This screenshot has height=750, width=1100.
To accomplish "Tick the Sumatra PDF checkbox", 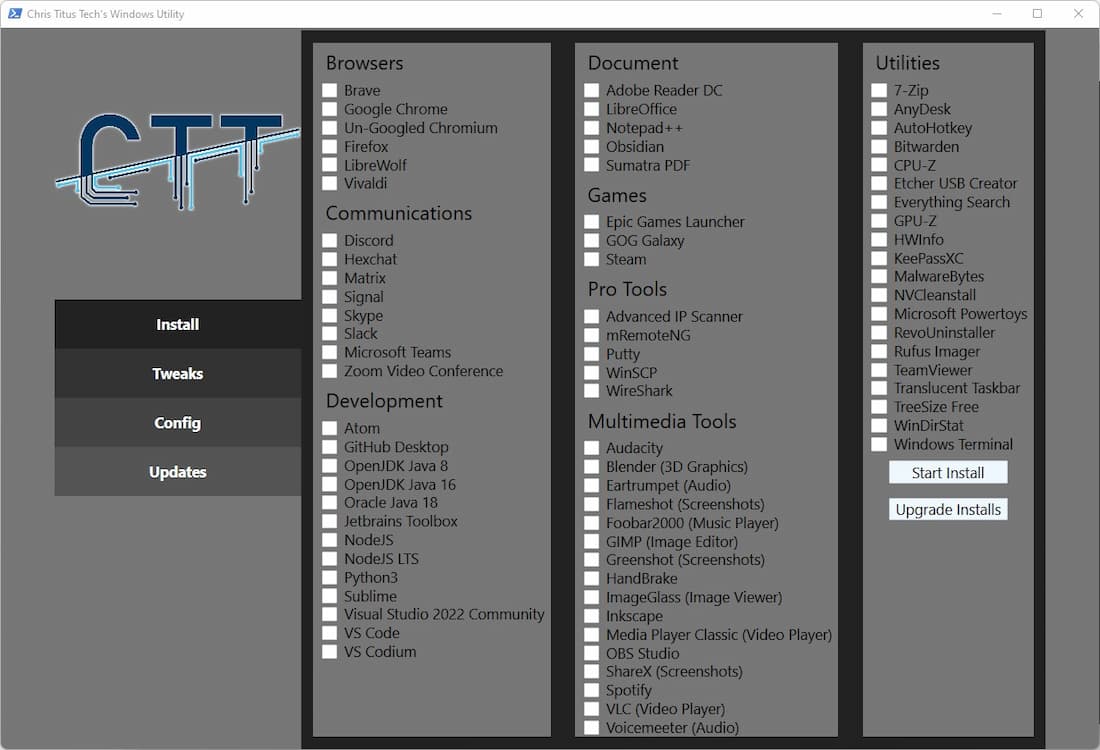I will point(592,165).
